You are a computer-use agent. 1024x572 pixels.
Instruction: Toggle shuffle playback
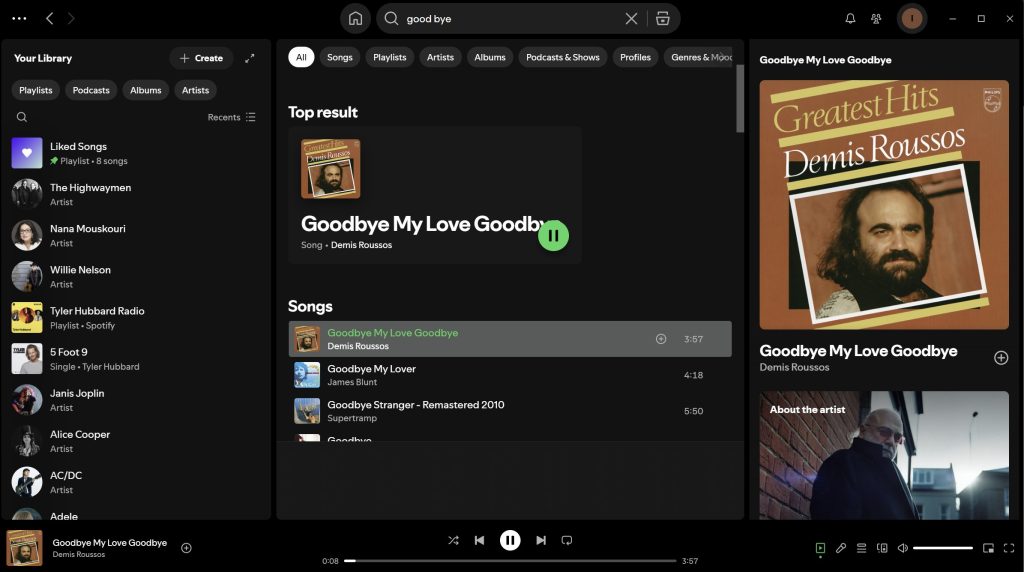(453, 540)
